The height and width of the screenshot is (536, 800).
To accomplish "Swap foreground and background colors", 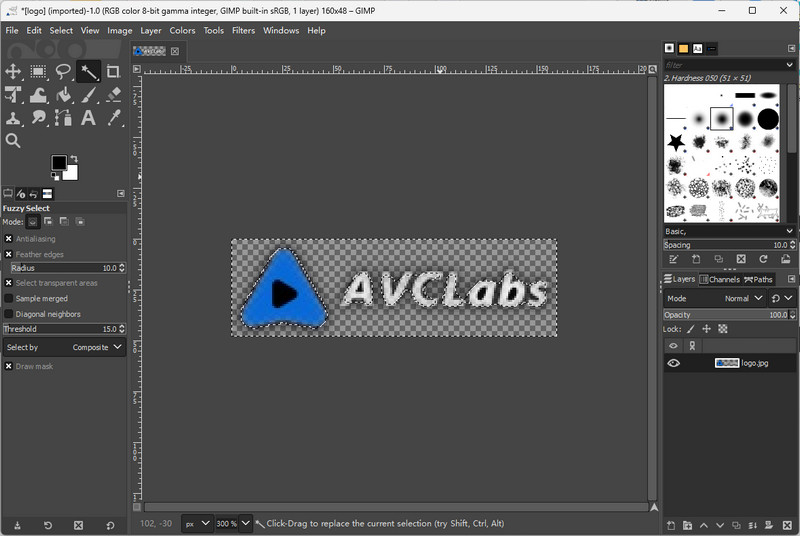I will tap(74, 159).
